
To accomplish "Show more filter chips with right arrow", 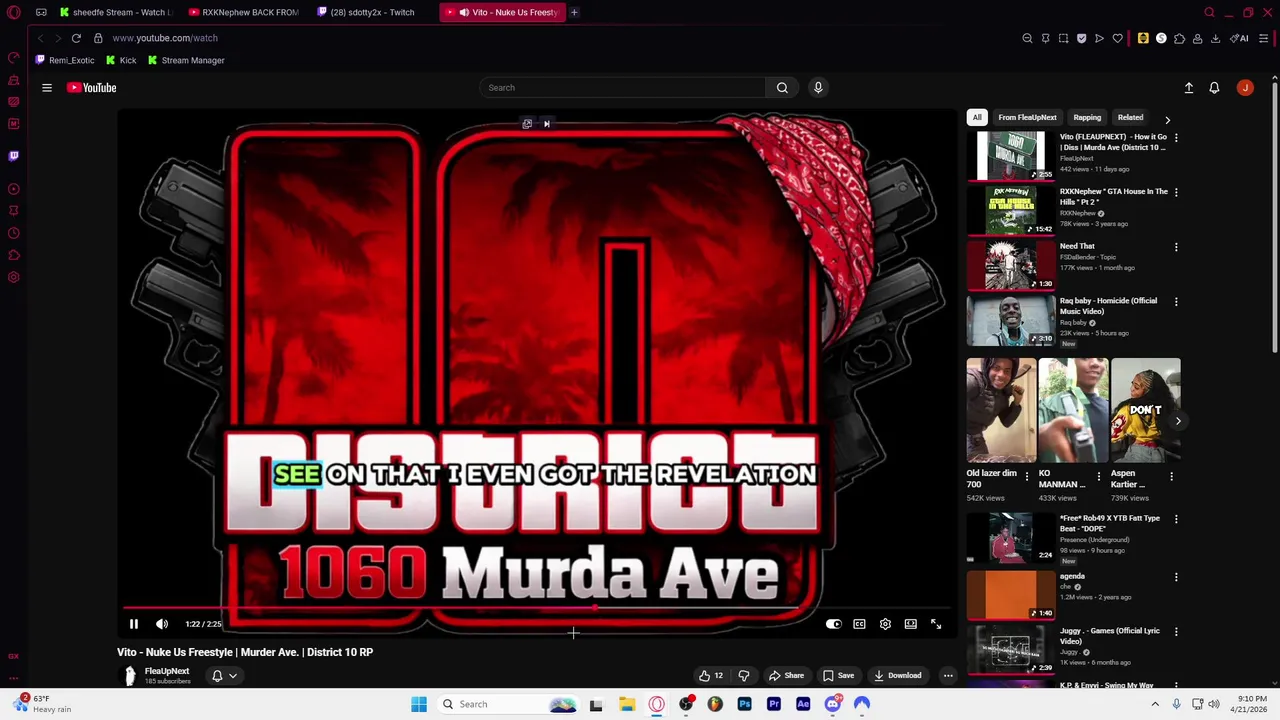I will tap(1167, 120).
